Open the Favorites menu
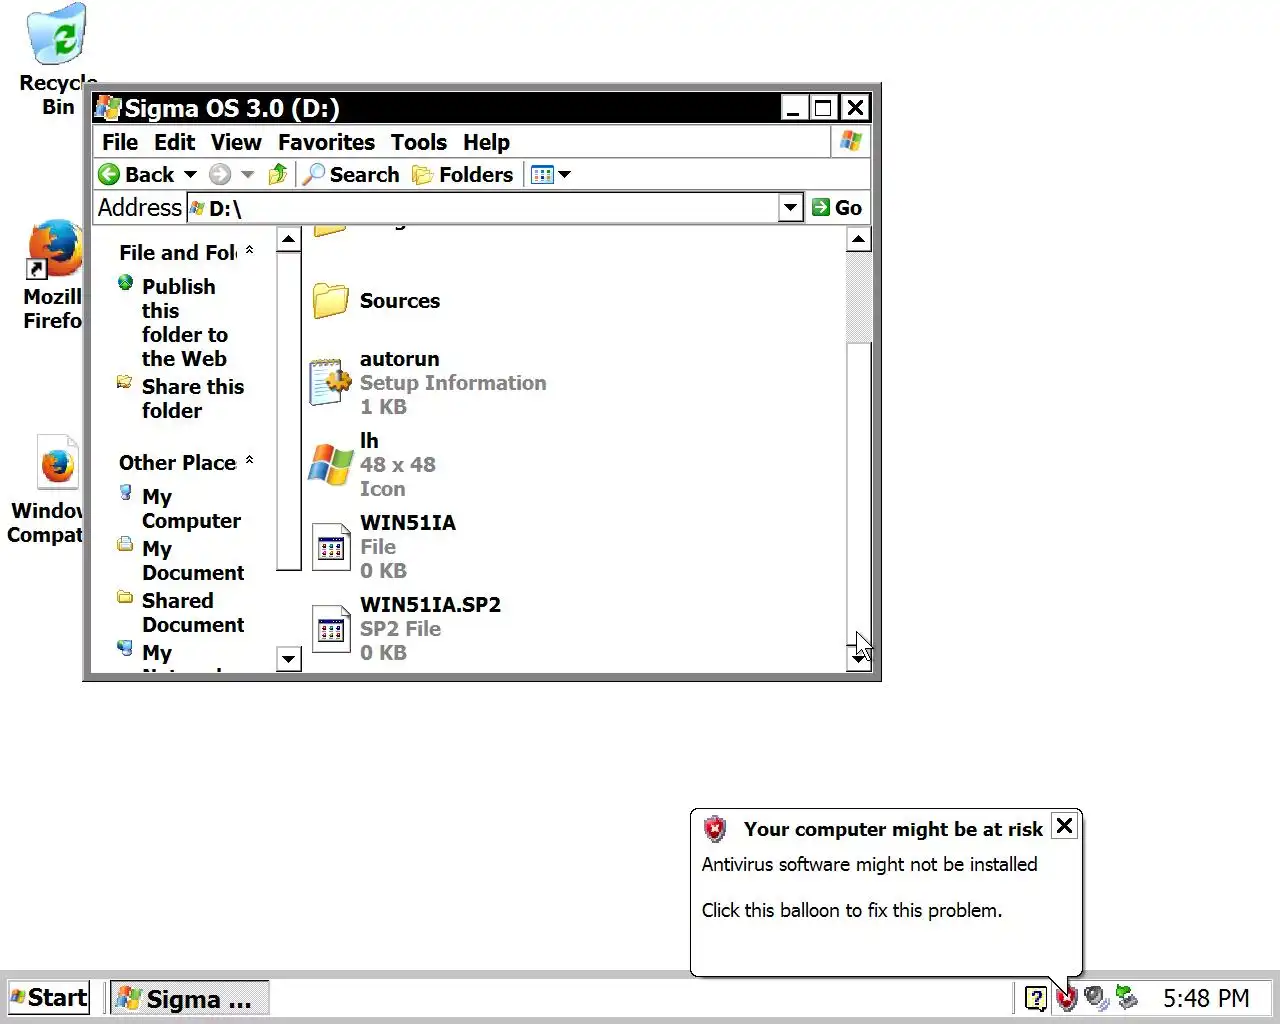This screenshot has width=1280, height=1024. (x=326, y=142)
